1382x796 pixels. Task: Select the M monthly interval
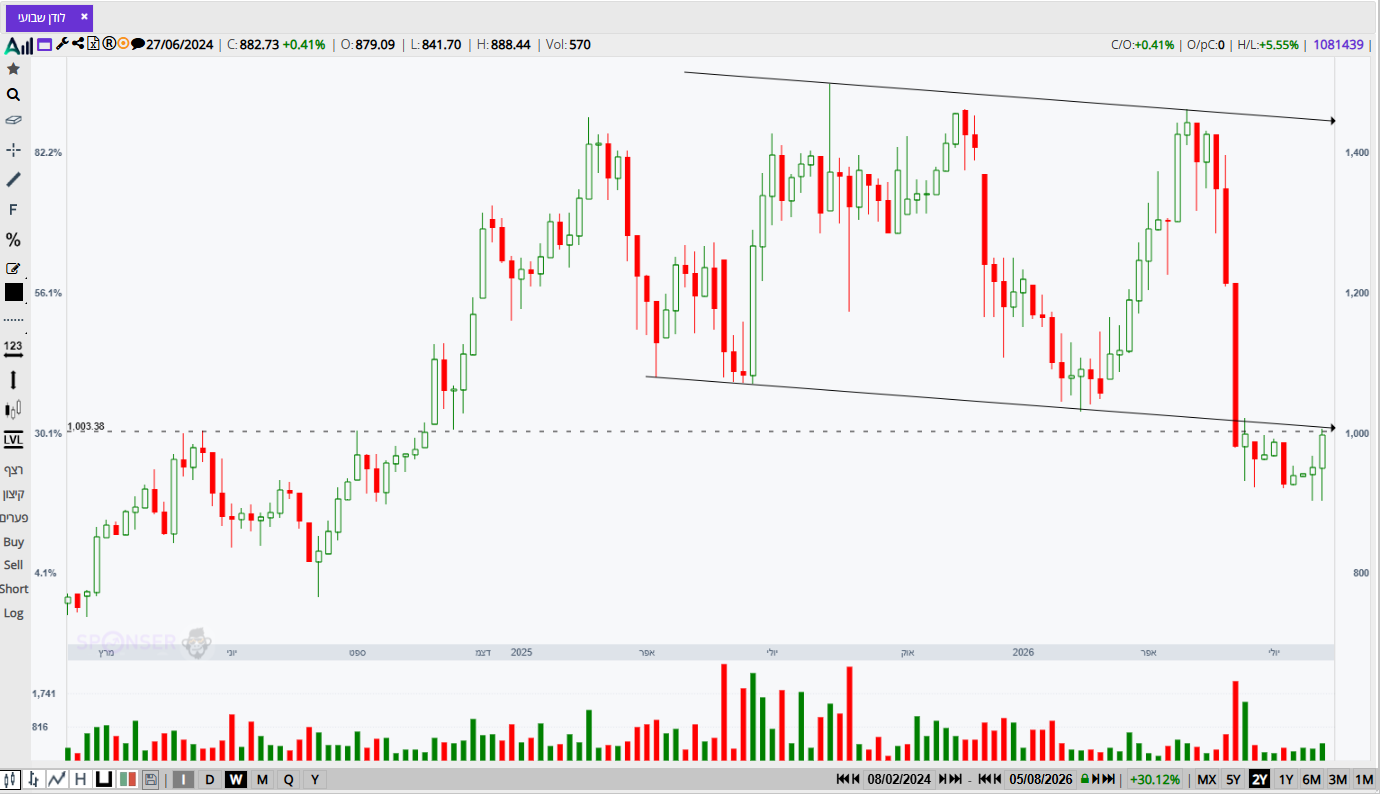[262, 779]
